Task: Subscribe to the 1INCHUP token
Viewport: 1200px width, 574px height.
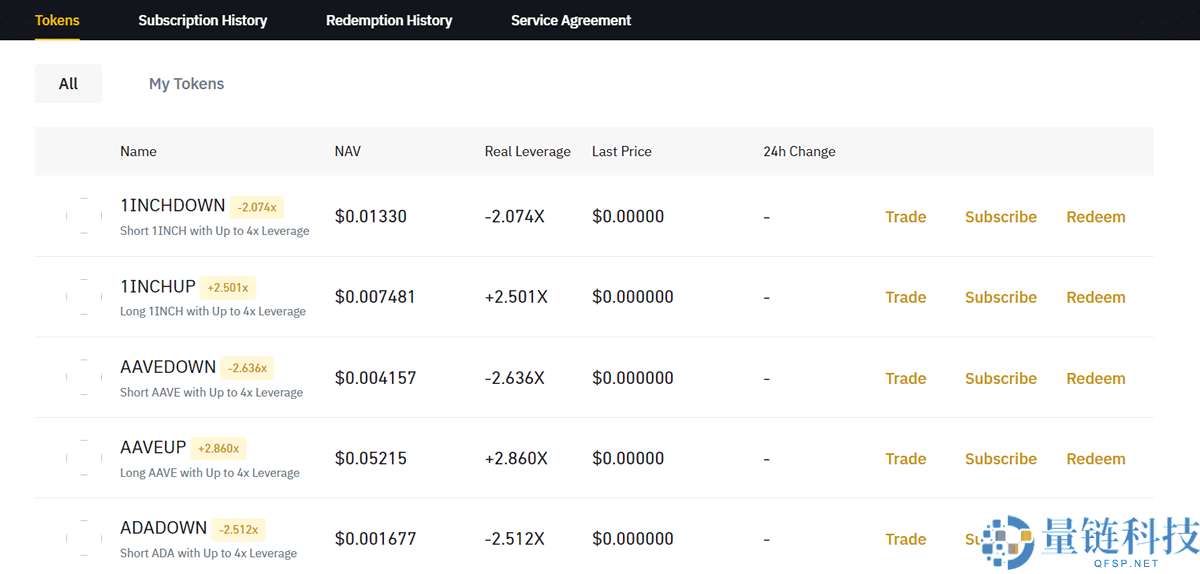Action: [1000, 297]
